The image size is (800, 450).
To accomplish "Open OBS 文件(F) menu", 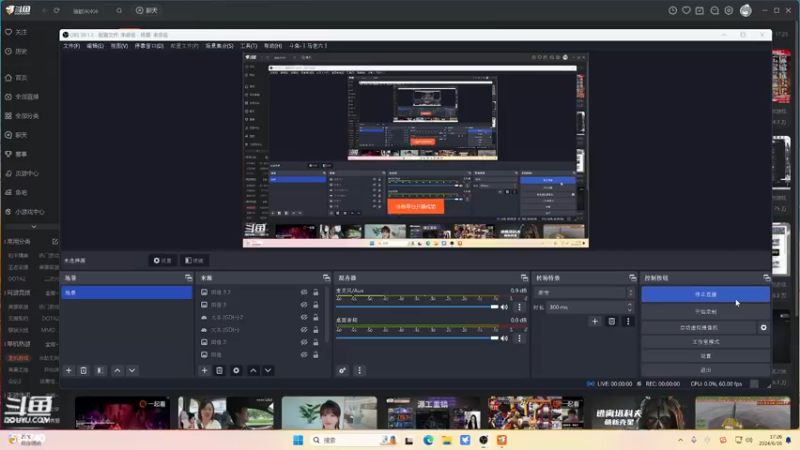I will (x=71, y=46).
